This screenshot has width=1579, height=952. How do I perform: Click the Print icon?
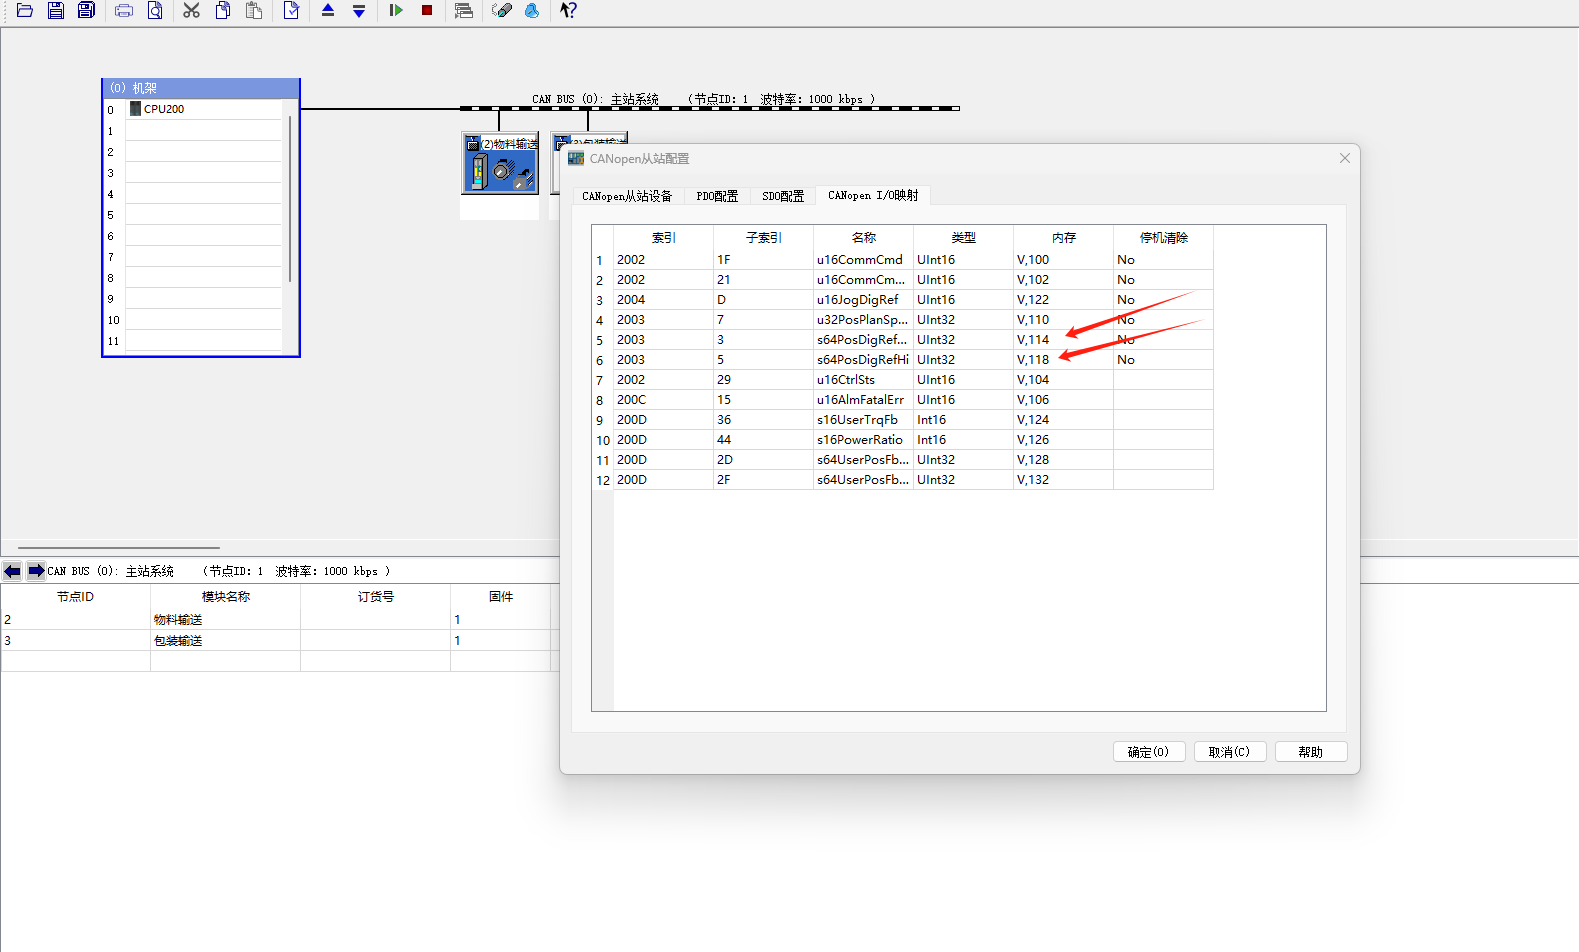click(124, 10)
